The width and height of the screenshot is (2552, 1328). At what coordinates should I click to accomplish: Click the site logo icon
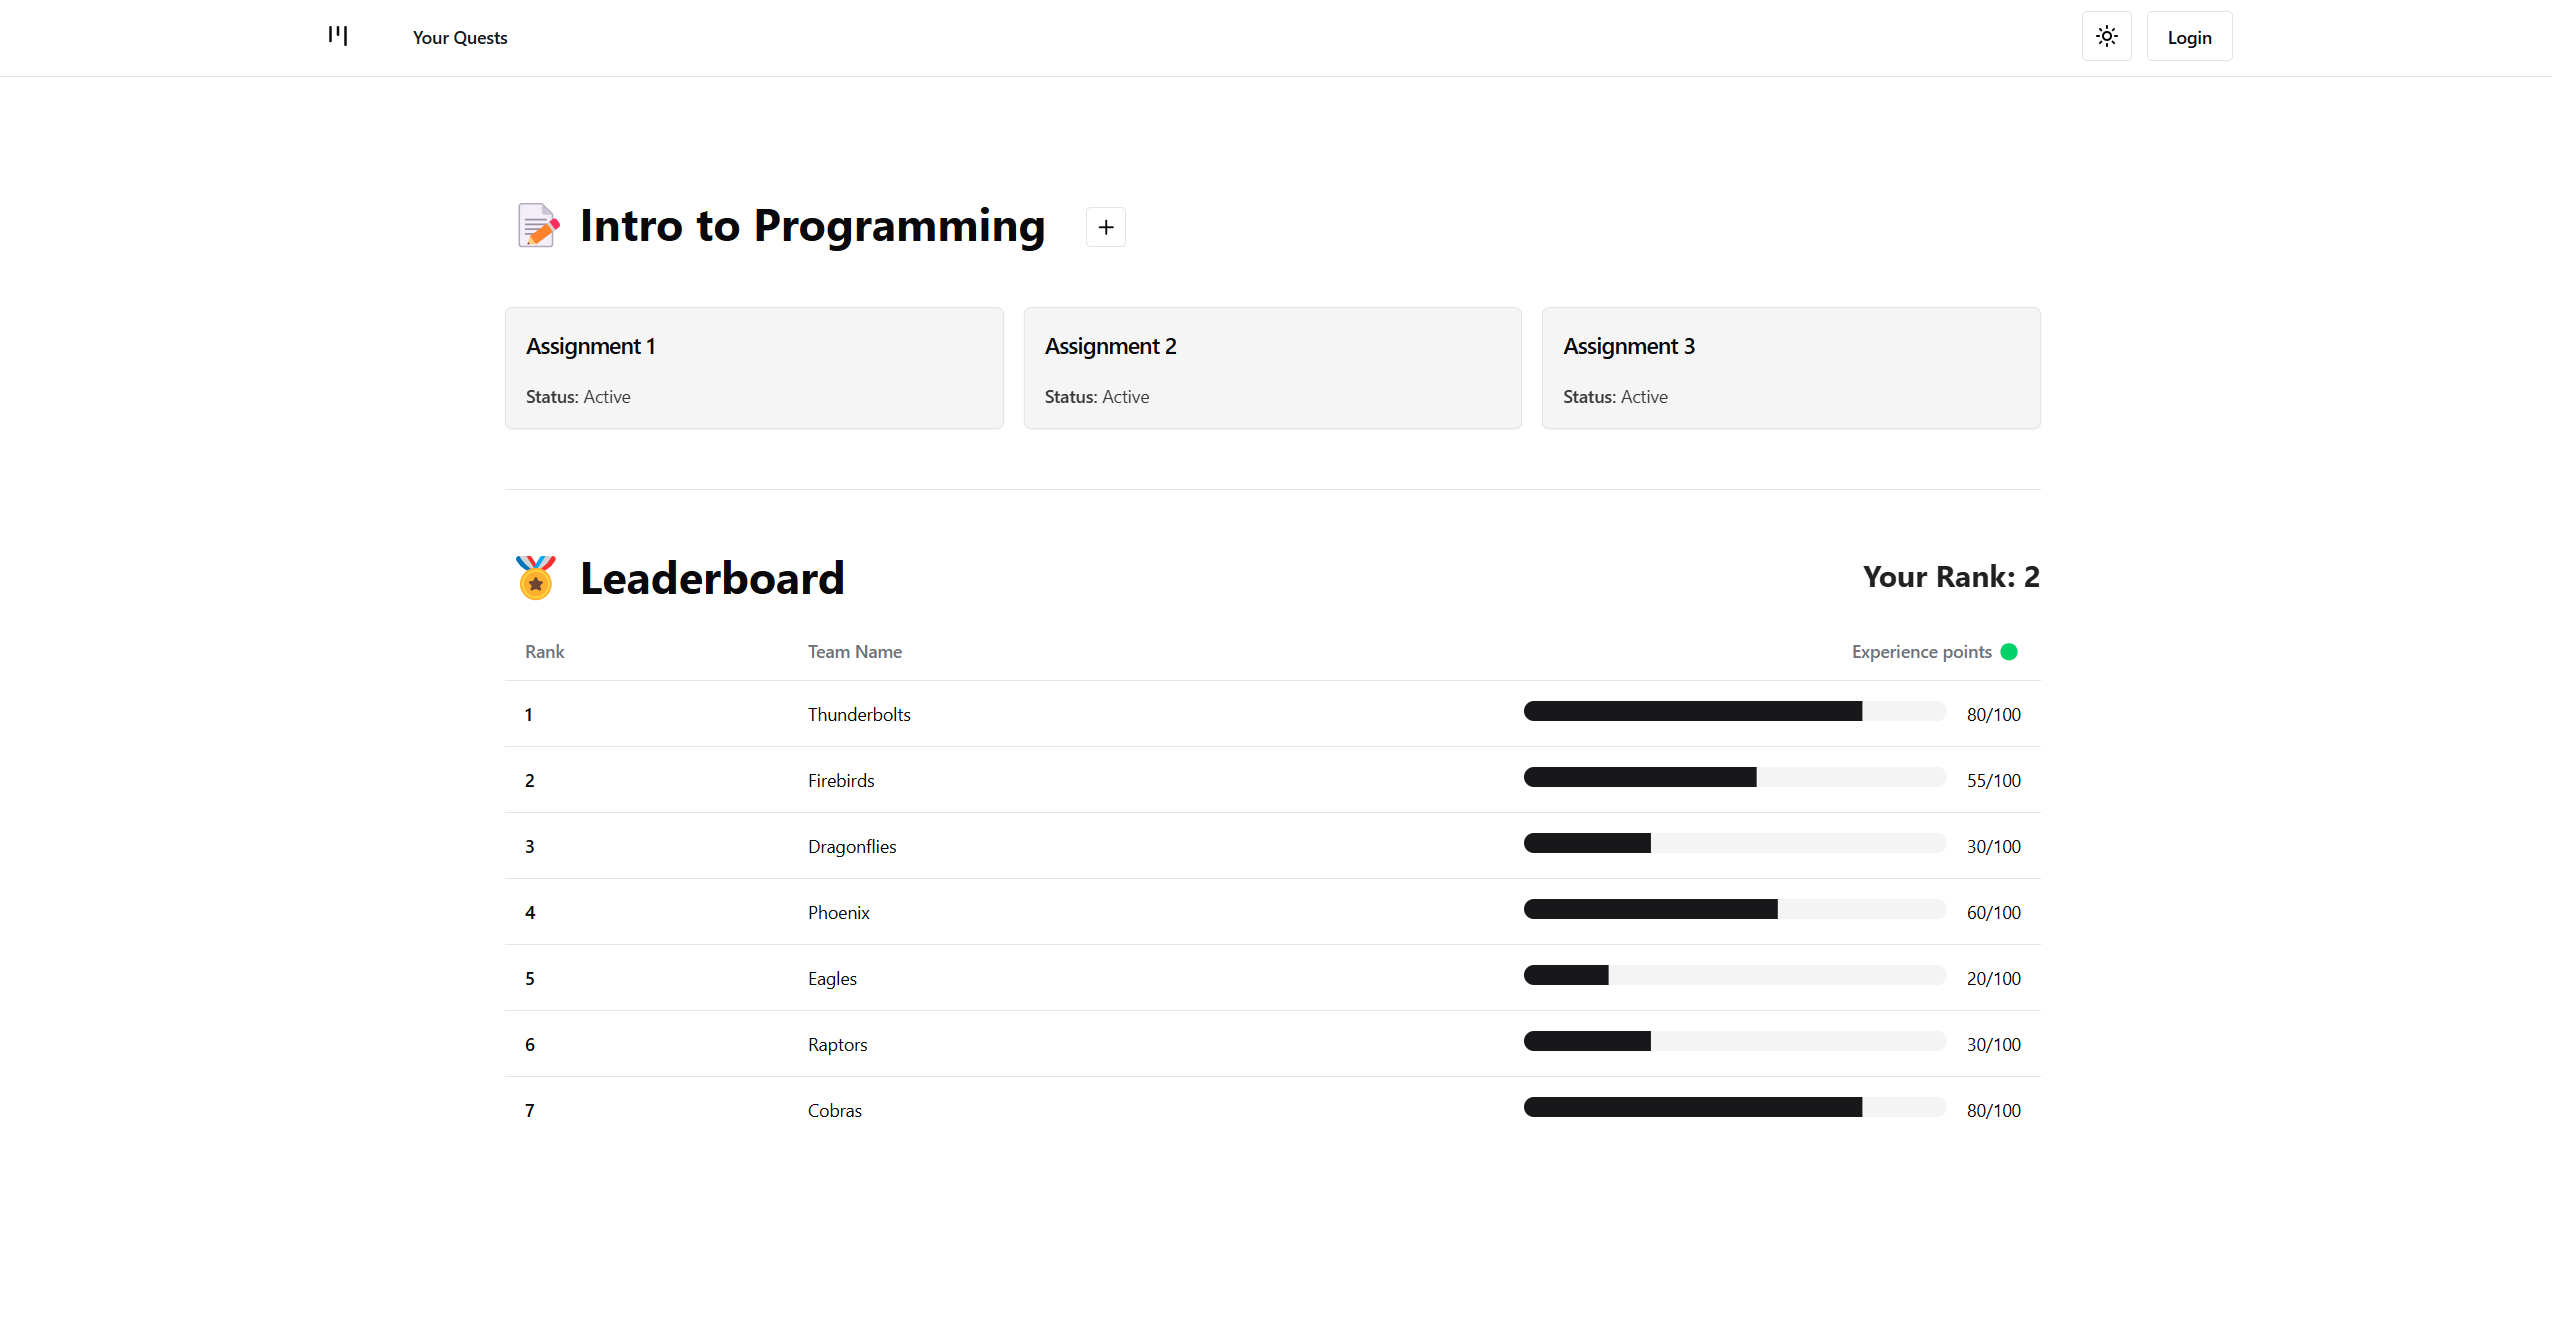(338, 36)
